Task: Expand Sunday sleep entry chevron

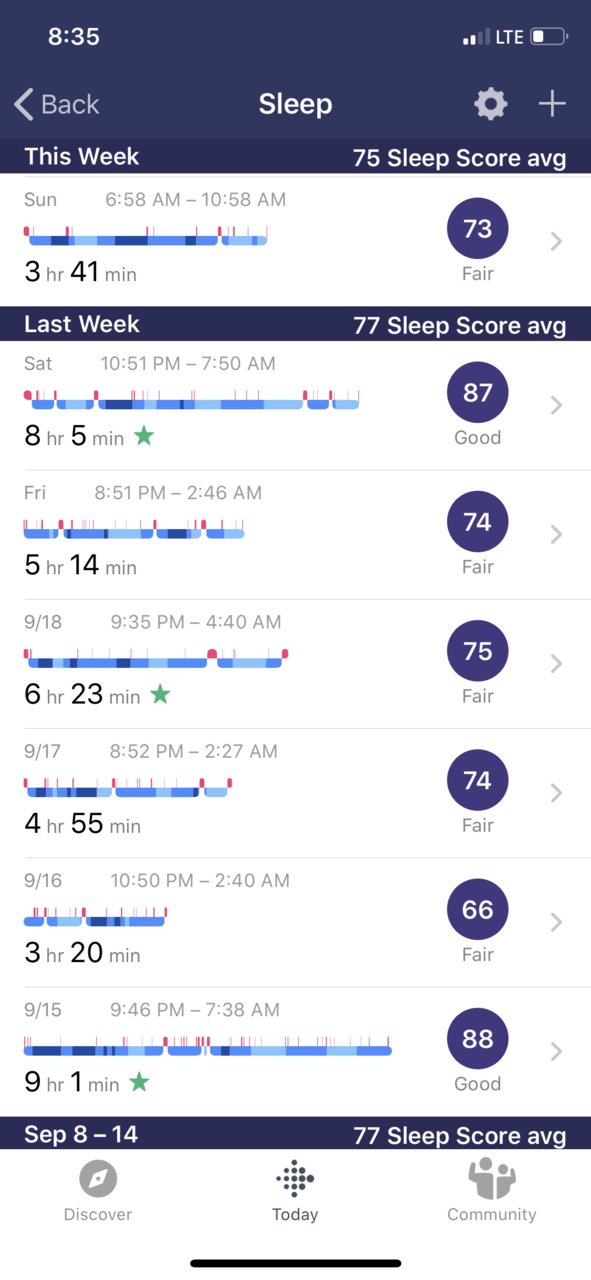Action: 557,241
